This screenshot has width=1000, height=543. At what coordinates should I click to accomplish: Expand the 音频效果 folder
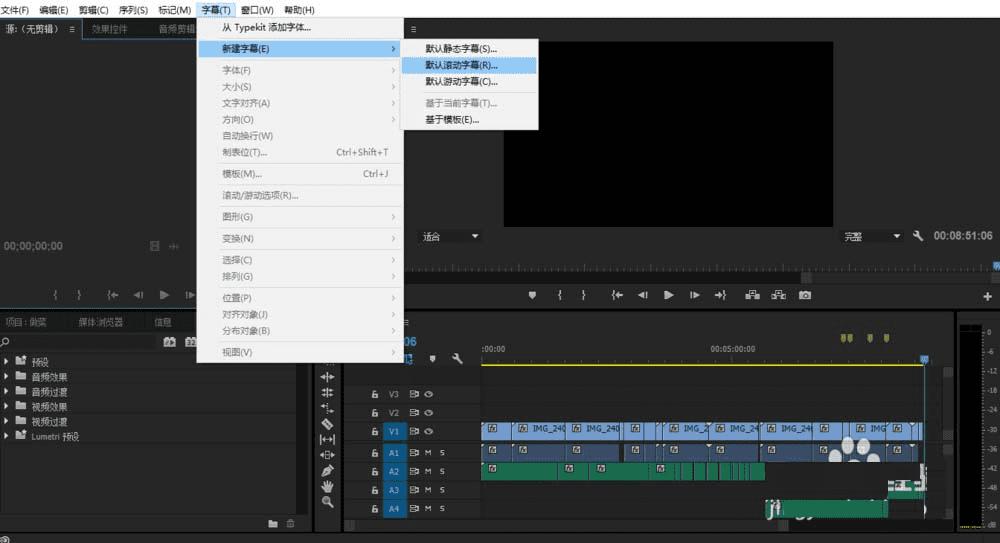[7, 377]
